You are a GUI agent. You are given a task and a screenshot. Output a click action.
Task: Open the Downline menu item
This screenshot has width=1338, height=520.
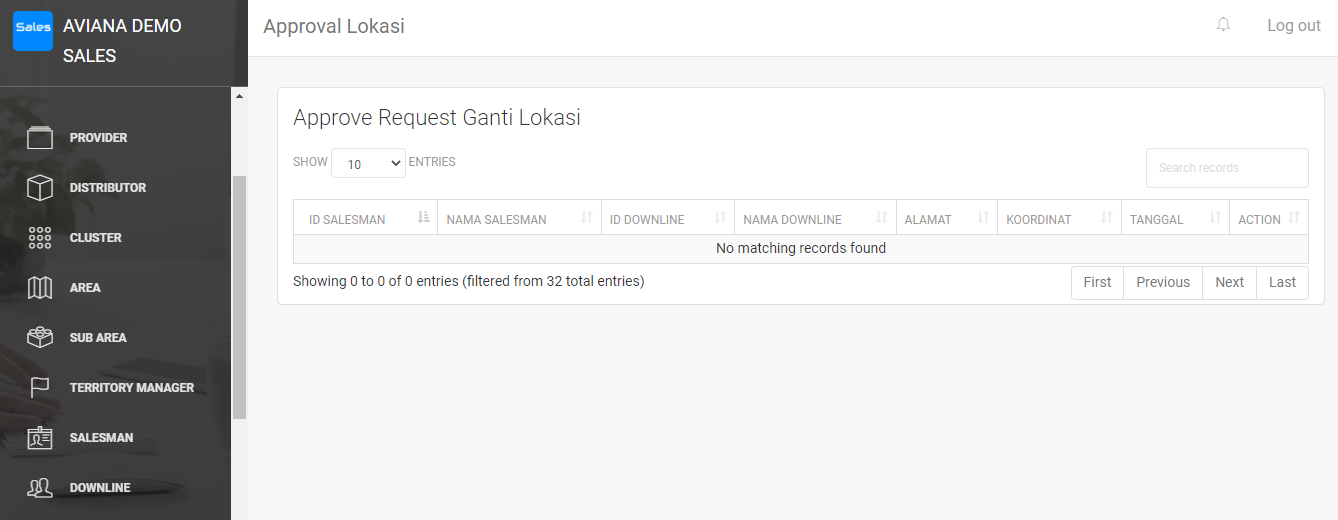pyautogui.click(x=100, y=488)
